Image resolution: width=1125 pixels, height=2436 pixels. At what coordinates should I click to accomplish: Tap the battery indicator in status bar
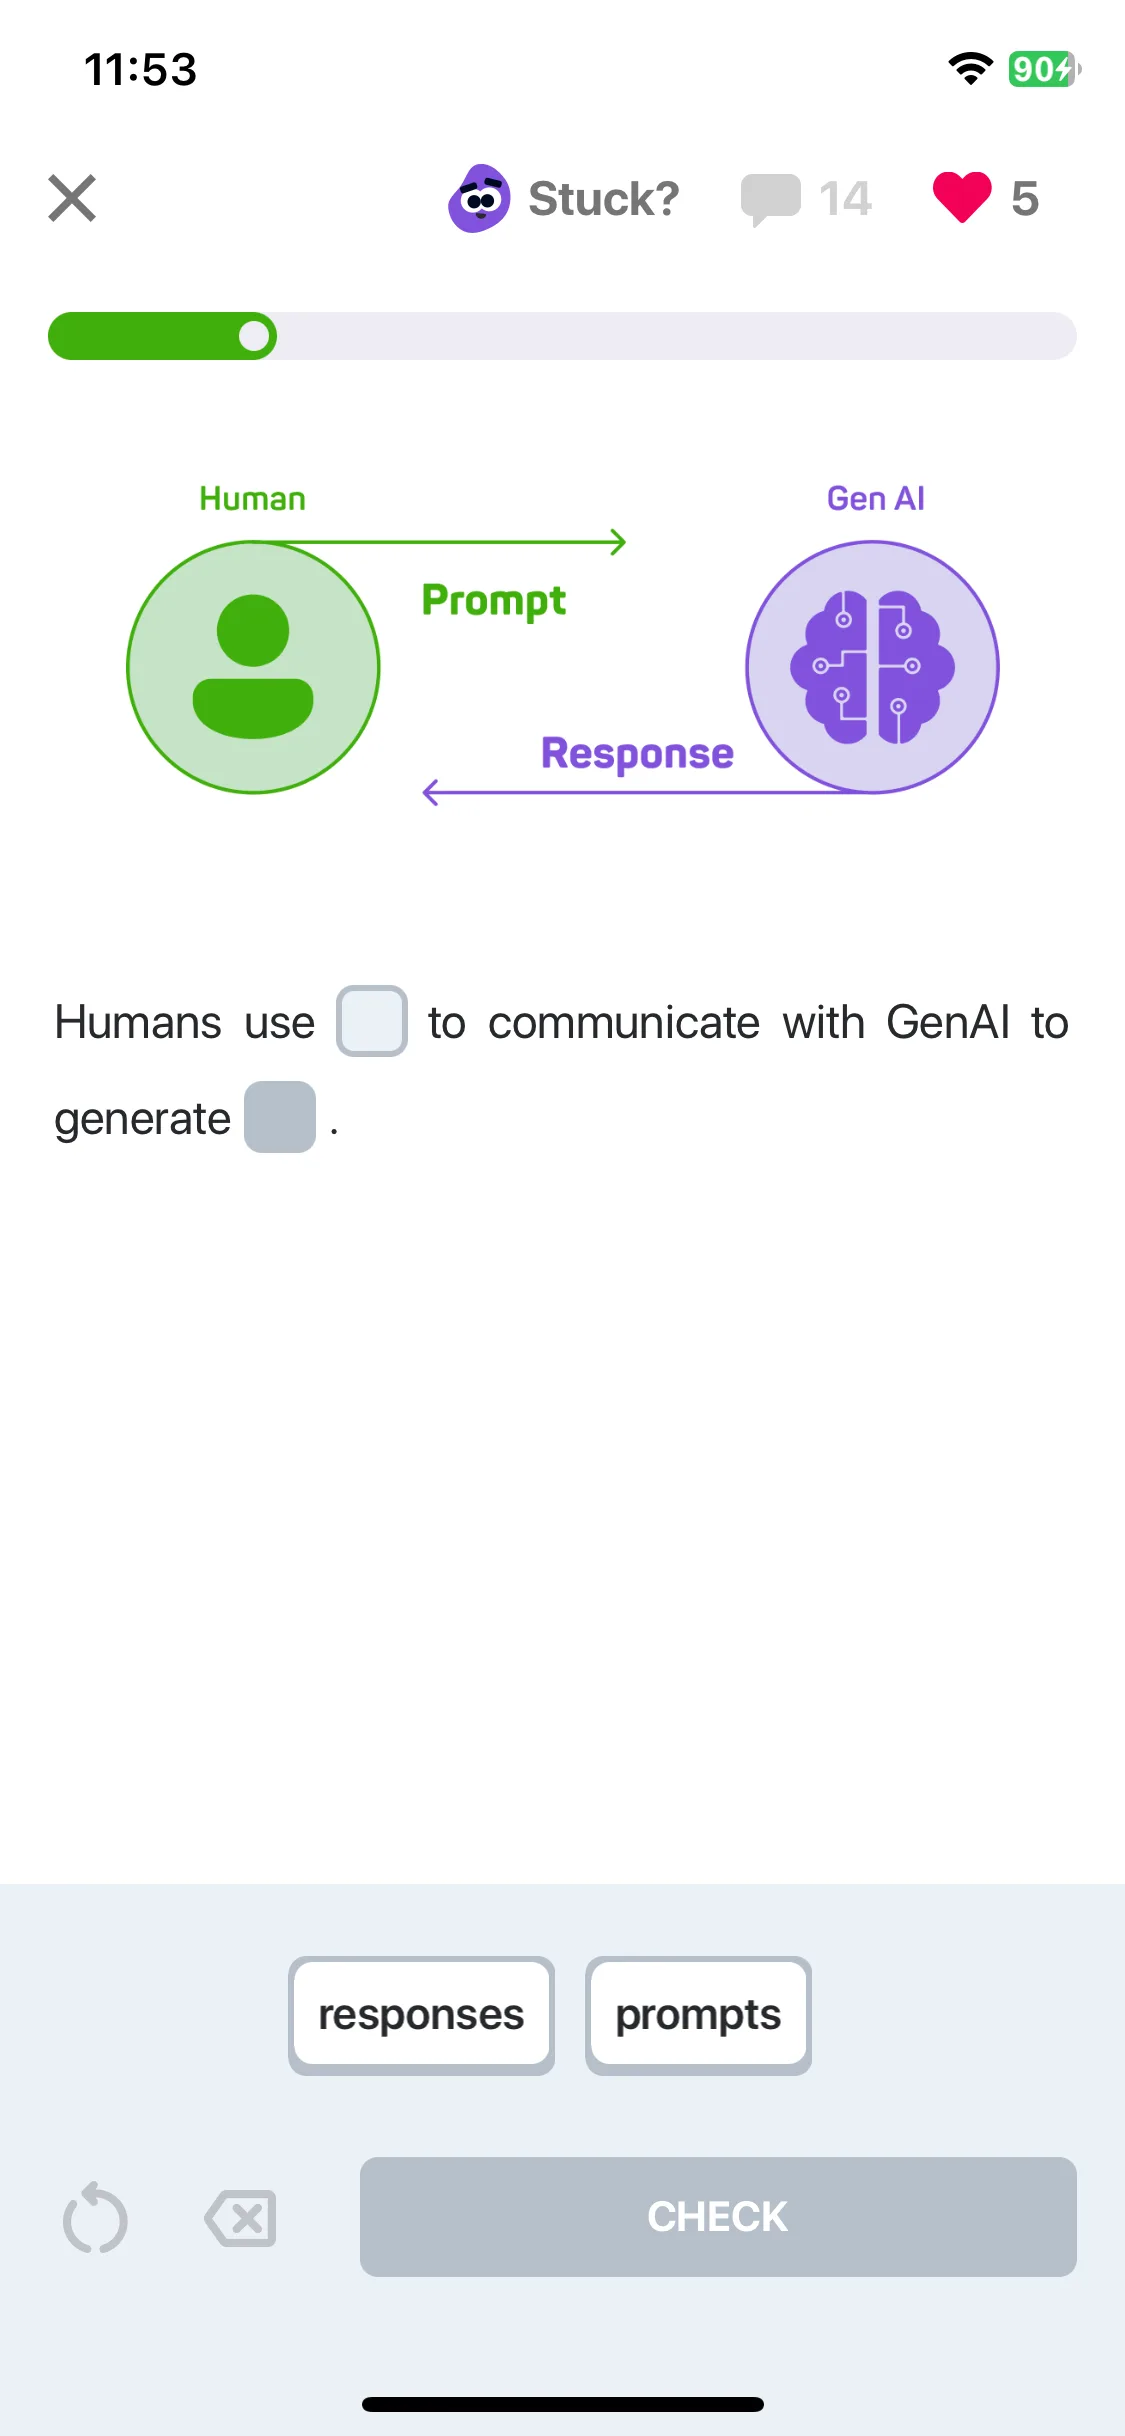1044,69
